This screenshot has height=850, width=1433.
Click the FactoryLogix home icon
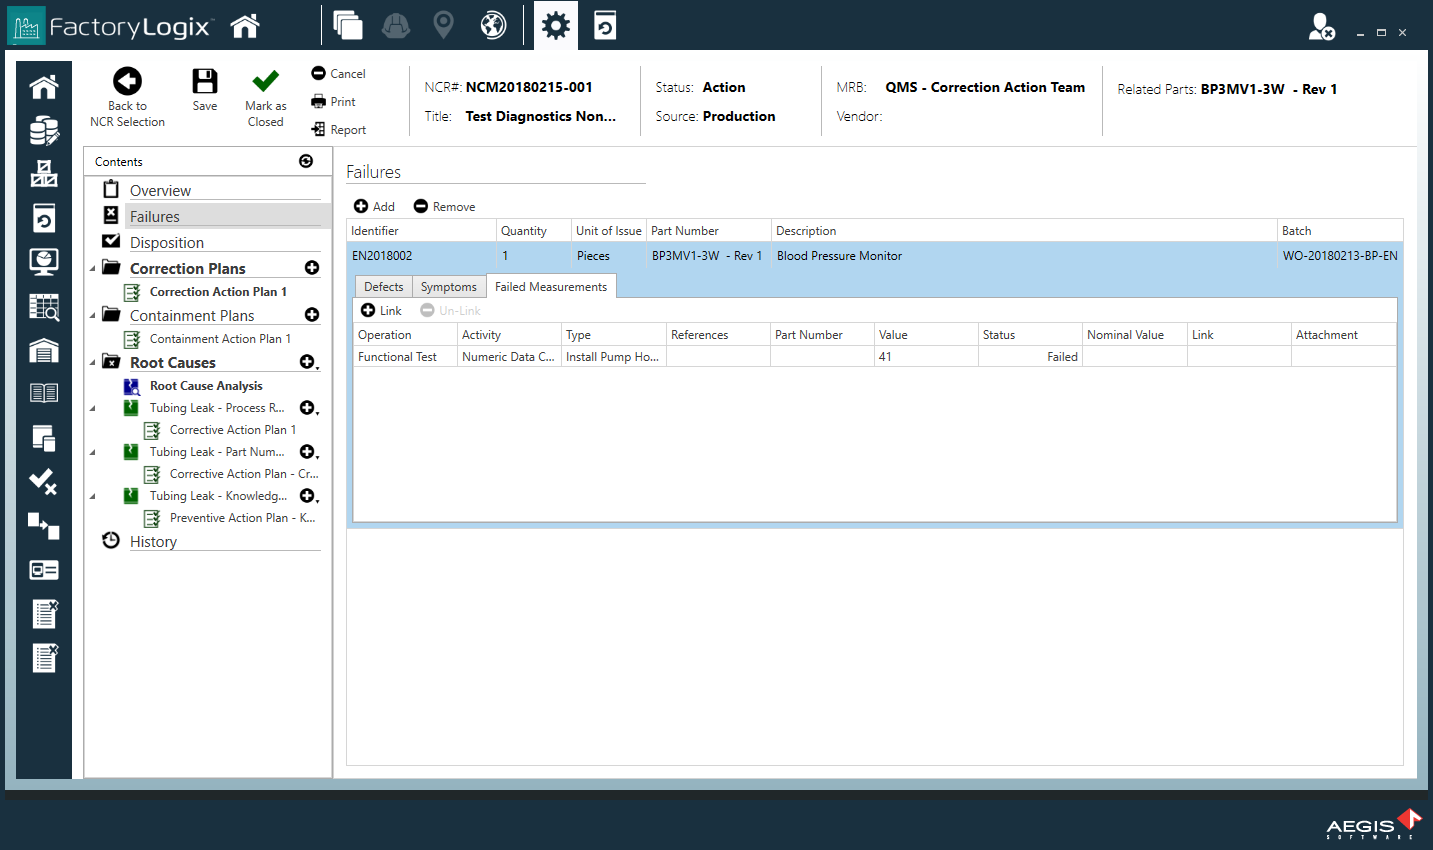click(x=245, y=26)
